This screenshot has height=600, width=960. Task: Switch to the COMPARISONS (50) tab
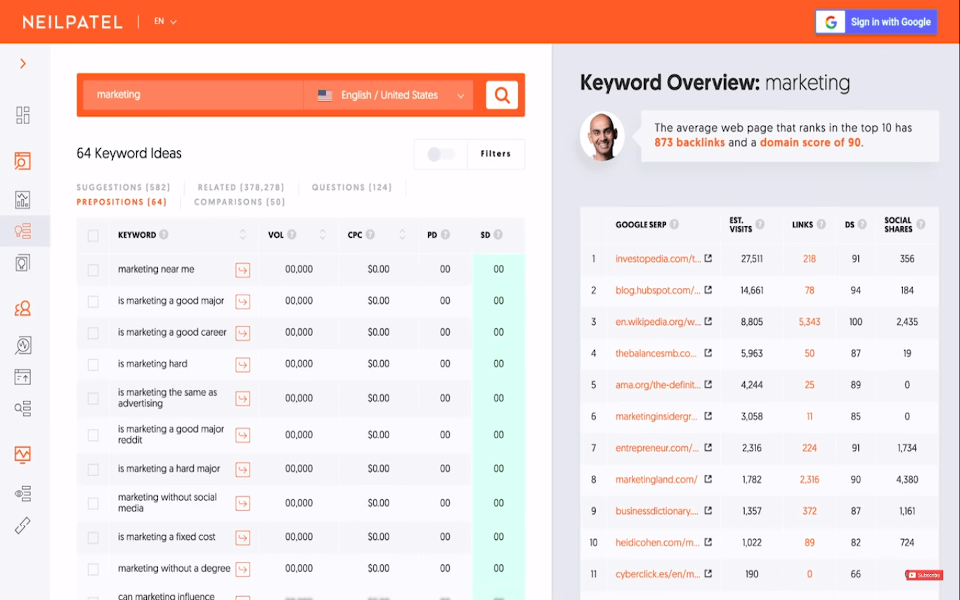[239, 202]
